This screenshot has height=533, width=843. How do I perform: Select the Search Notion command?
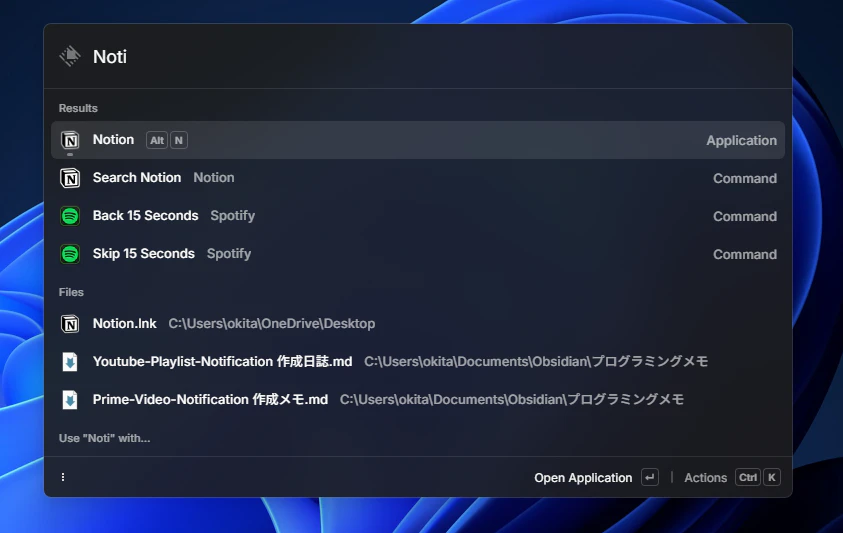(418, 178)
